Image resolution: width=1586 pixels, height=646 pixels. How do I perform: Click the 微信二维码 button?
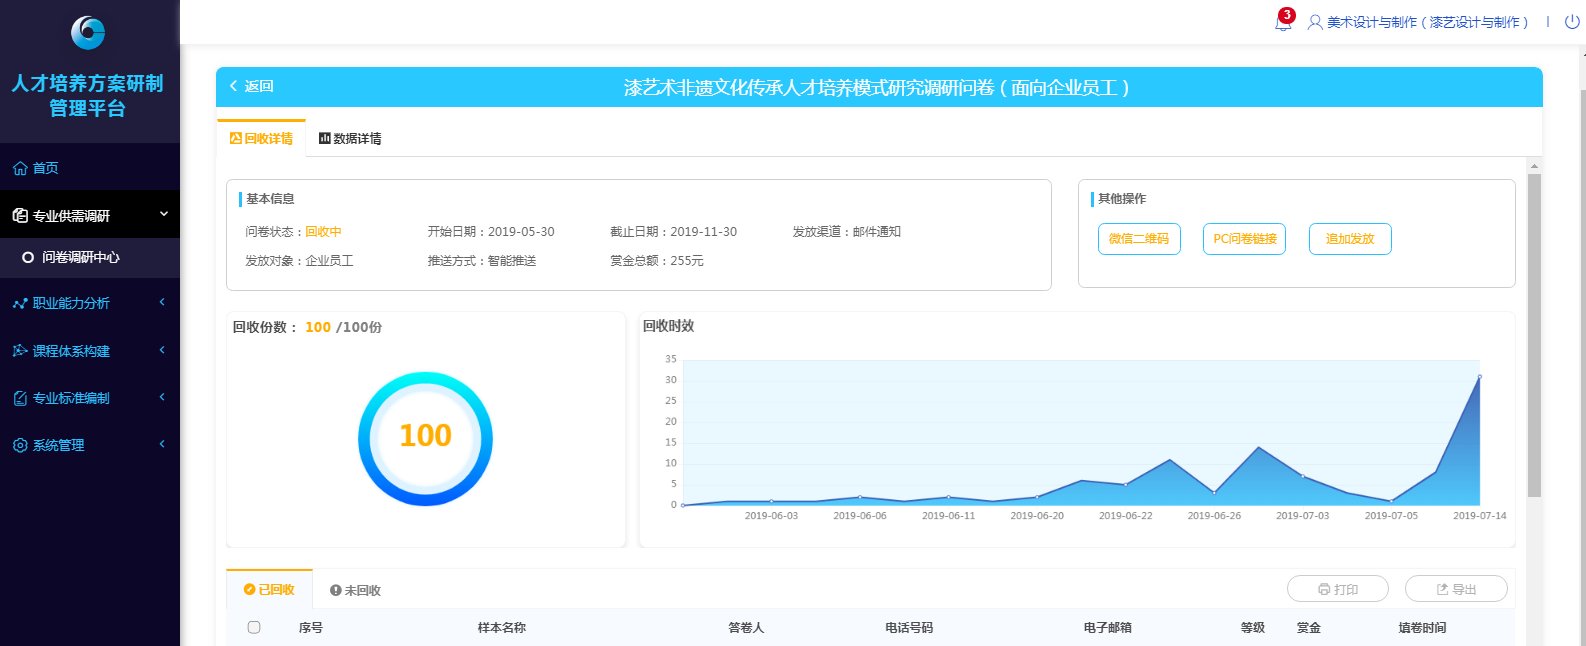[1139, 239]
